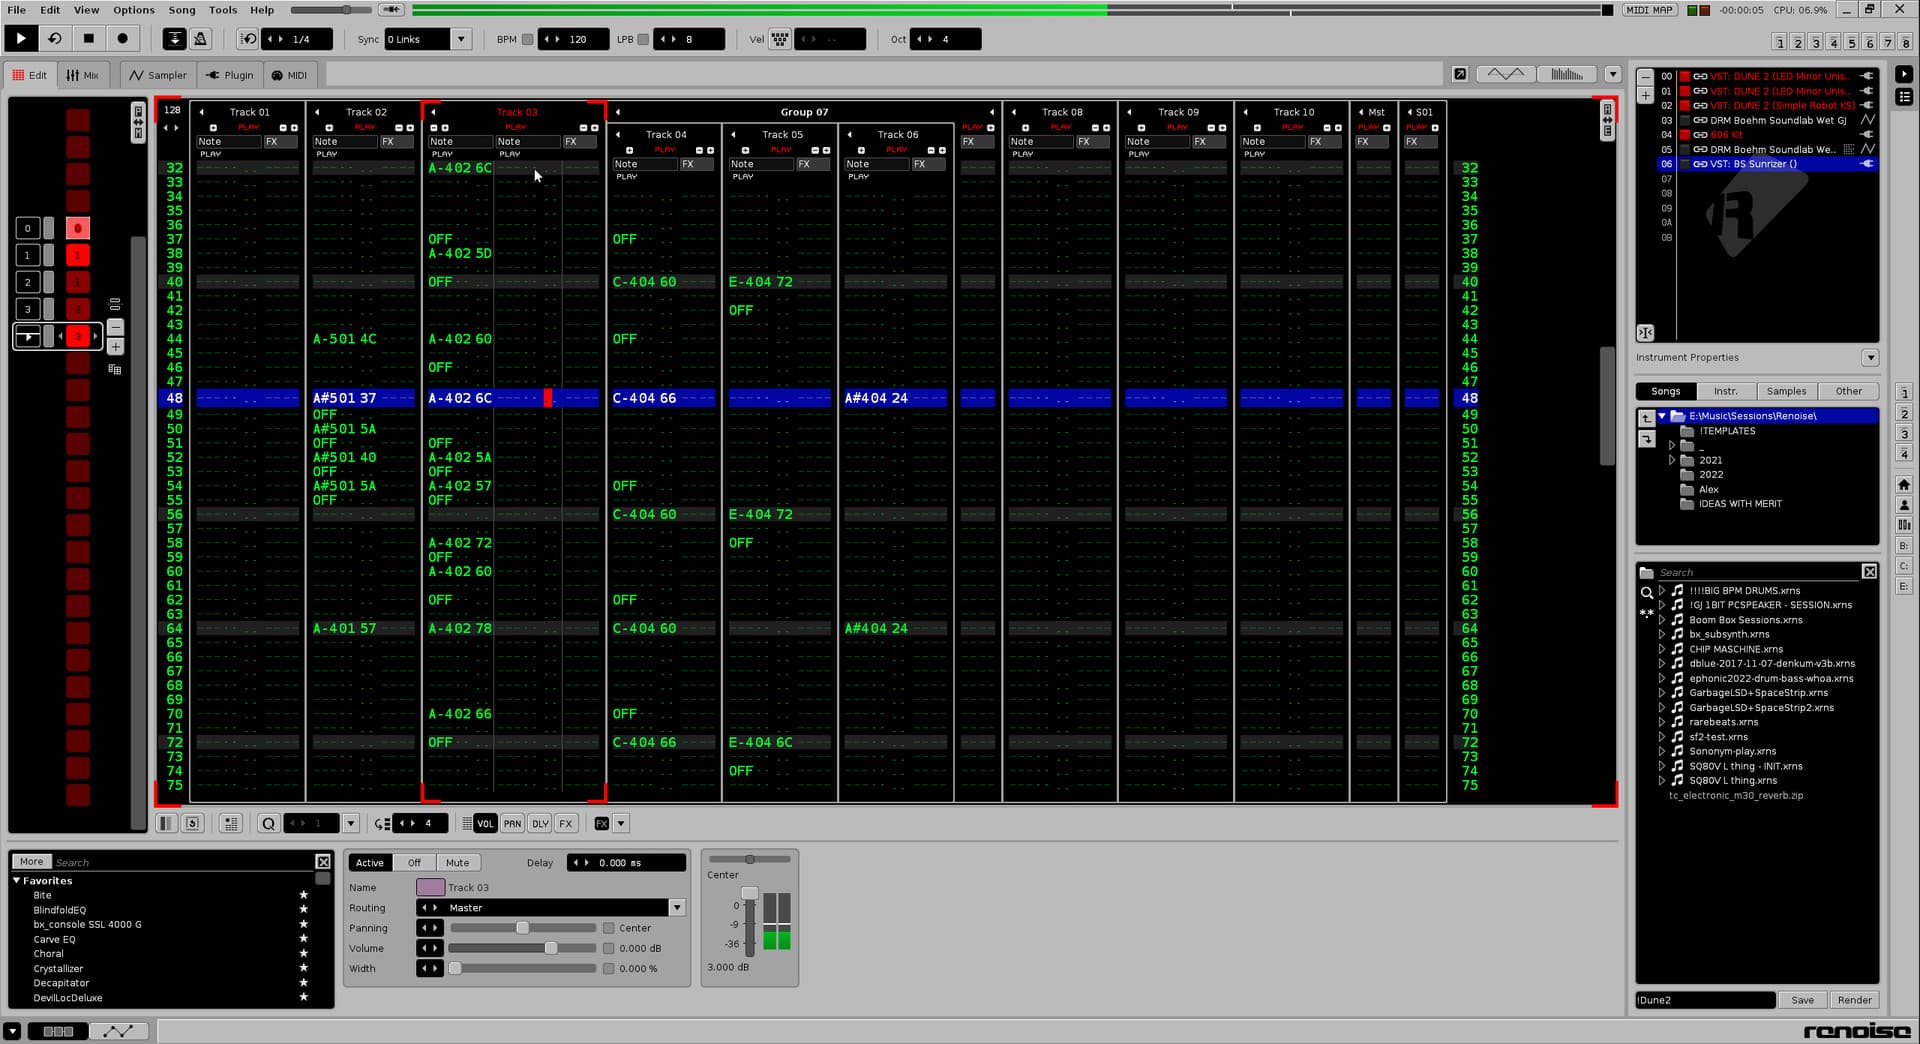Screen dimensions: 1920x1044
Task: Switch to the MIDI tab
Action: (290, 75)
